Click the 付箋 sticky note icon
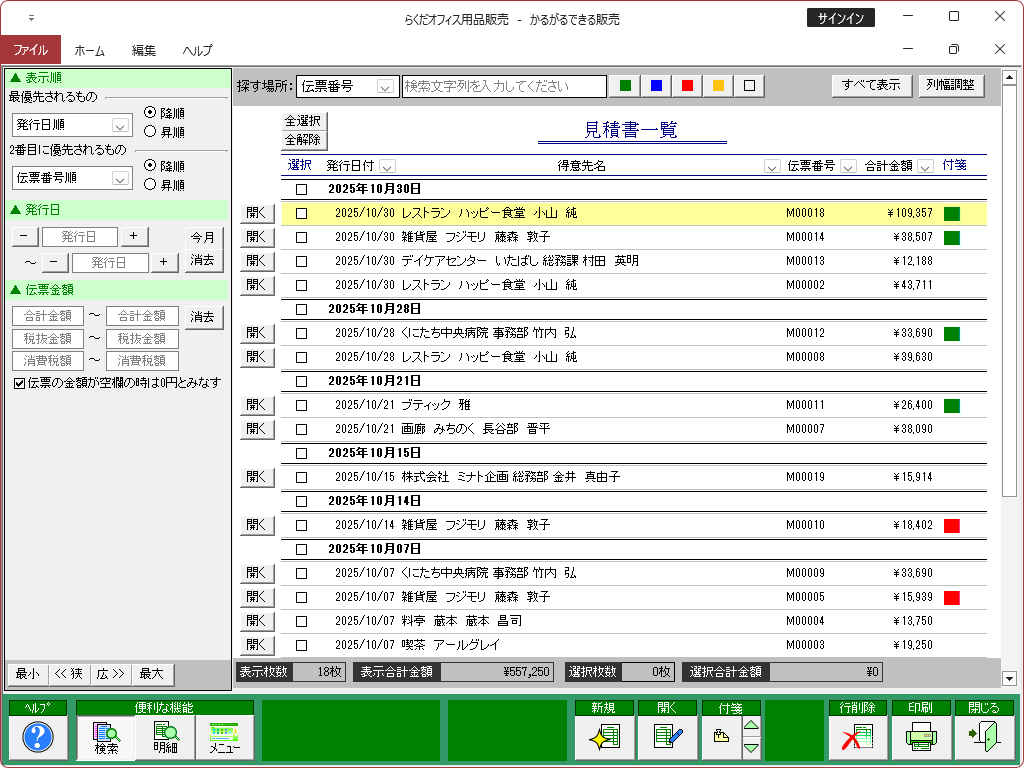1024x768 pixels. click(x=721, y=738)
